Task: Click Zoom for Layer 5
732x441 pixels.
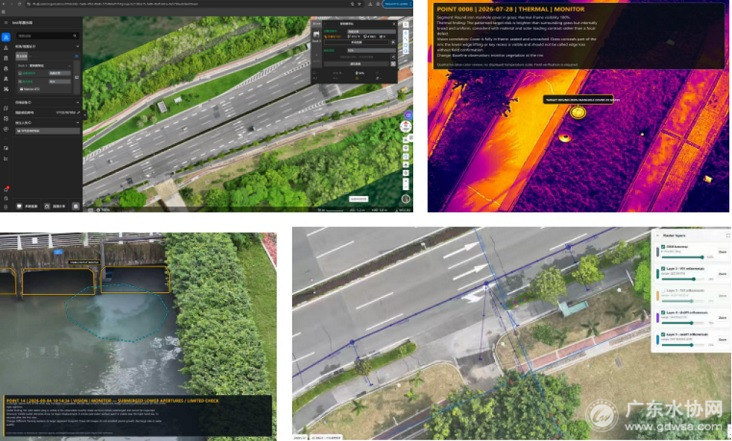Action: pos(722,340)
